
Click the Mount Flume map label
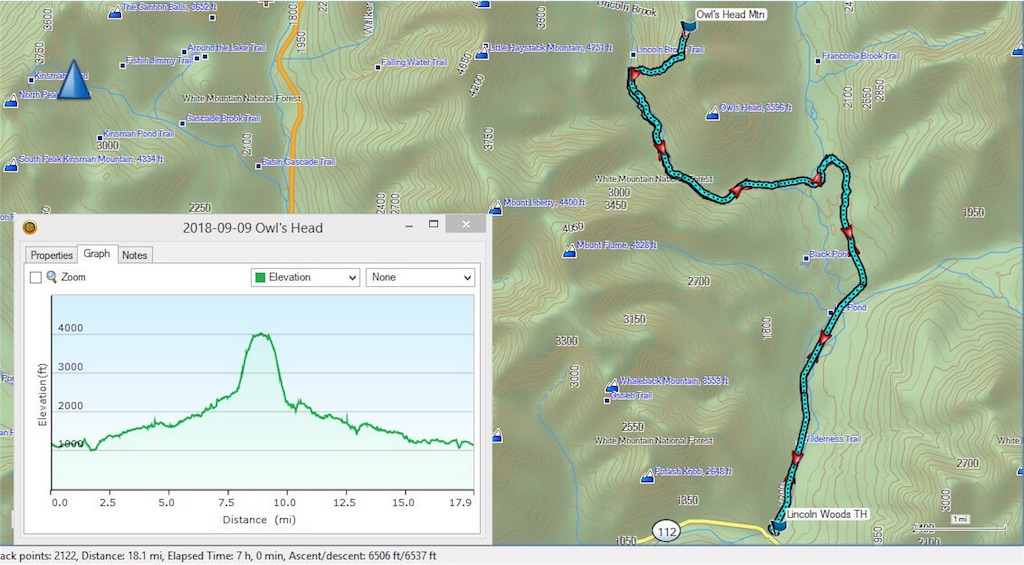[616, 245]
